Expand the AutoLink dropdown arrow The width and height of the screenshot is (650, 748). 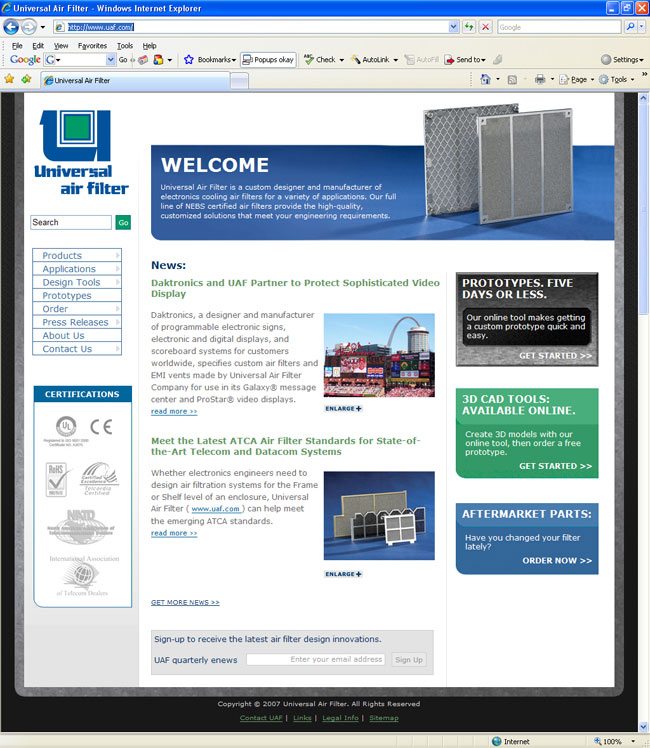click(395, 60)
